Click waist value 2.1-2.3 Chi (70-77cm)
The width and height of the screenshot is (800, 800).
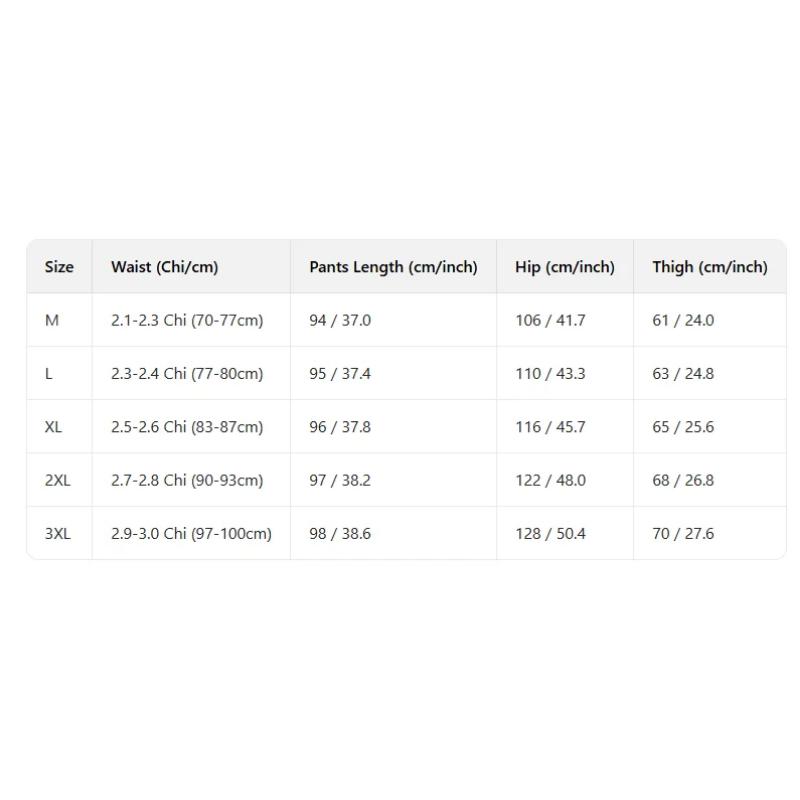187,320
